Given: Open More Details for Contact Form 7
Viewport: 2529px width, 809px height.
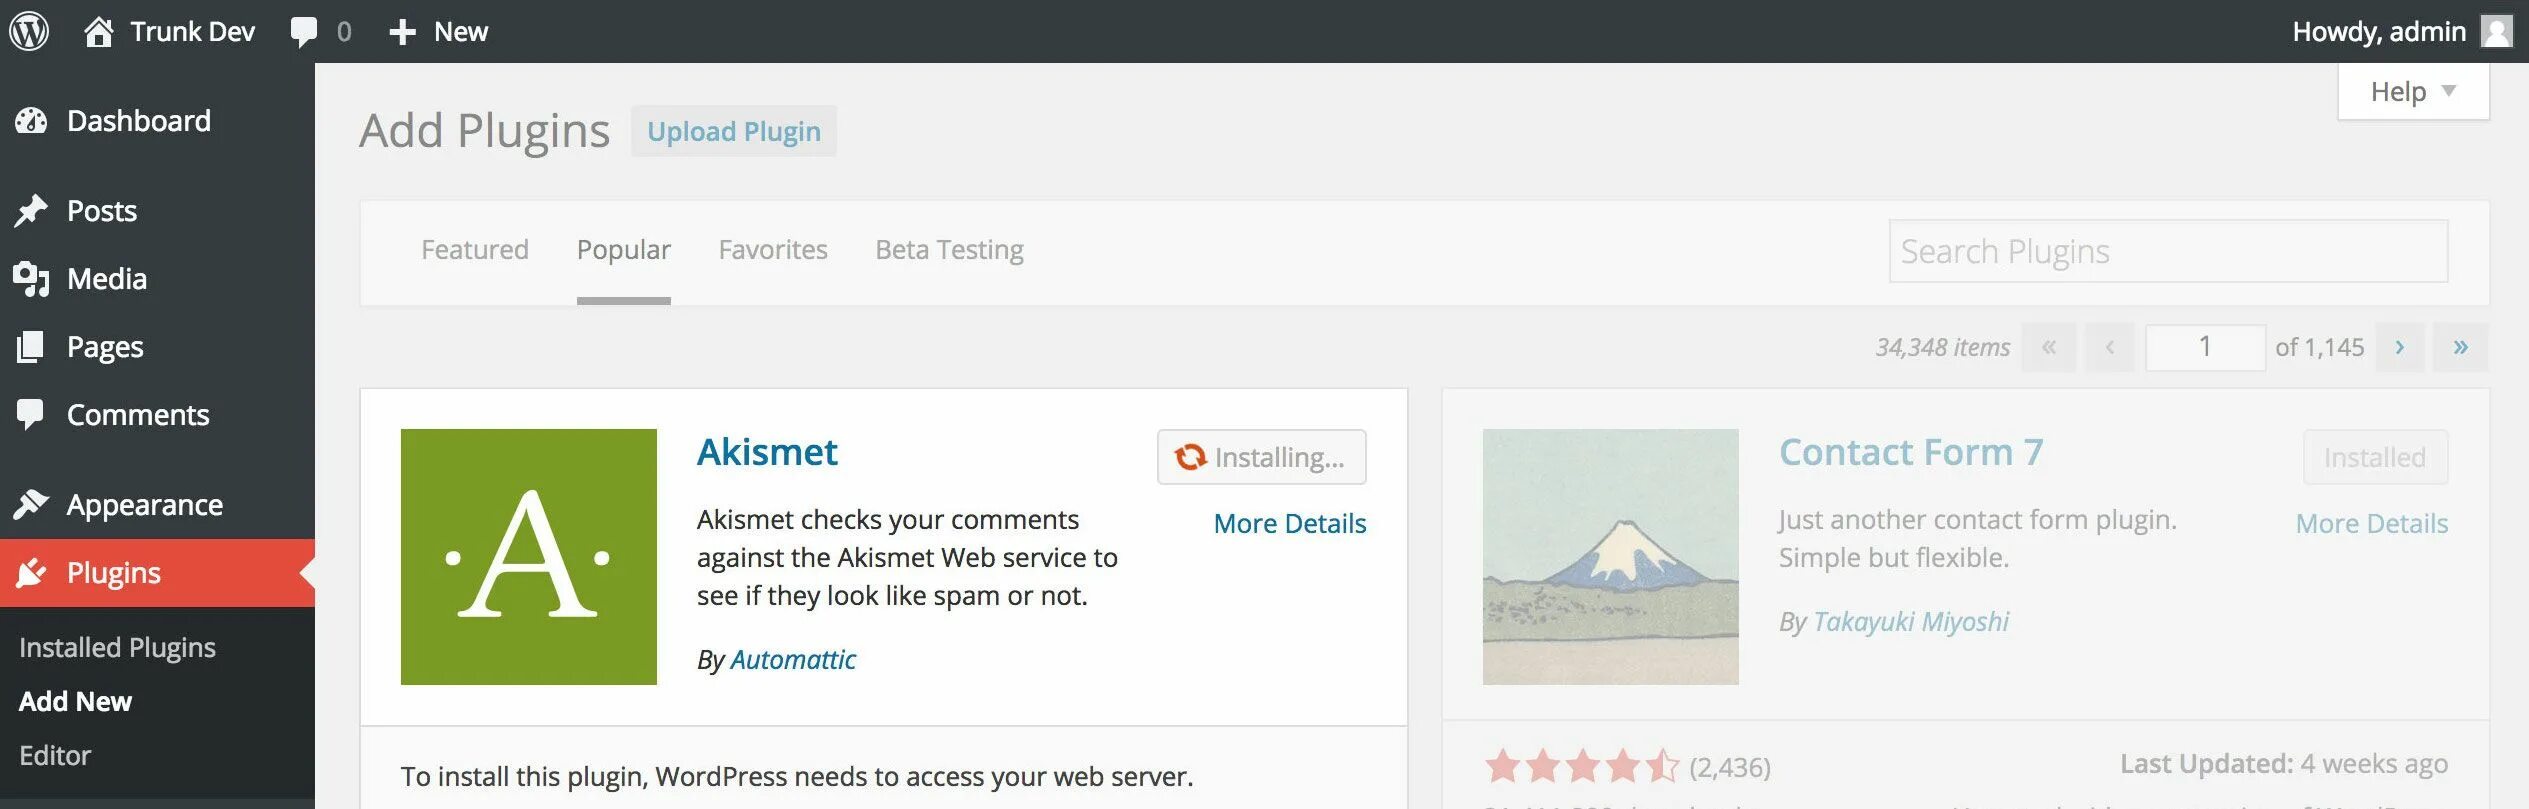Looking at the screenshot, I should (x=2372, y=523).
